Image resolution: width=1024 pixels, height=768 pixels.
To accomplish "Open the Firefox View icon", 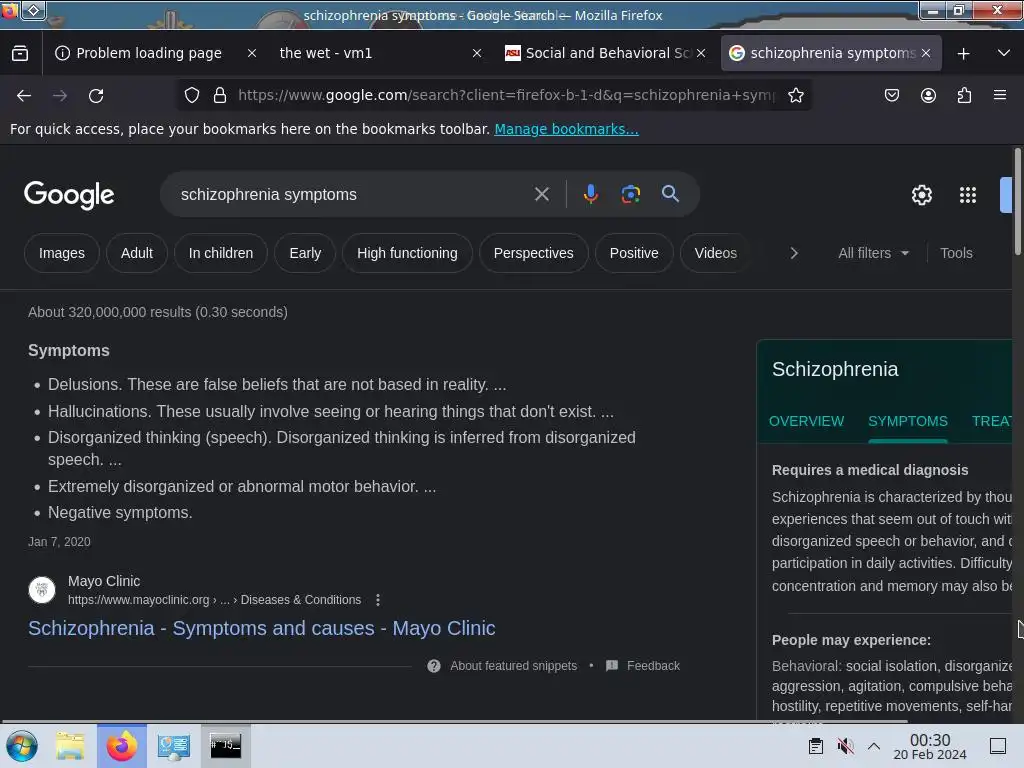I will 20,53.
